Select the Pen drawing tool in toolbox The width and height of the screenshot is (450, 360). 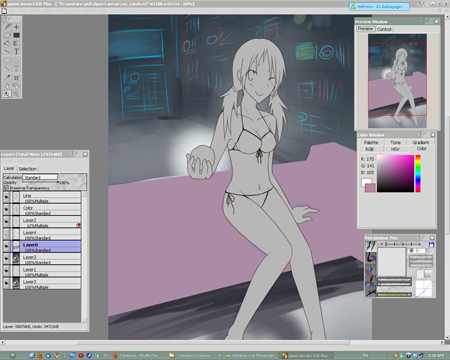7,27
